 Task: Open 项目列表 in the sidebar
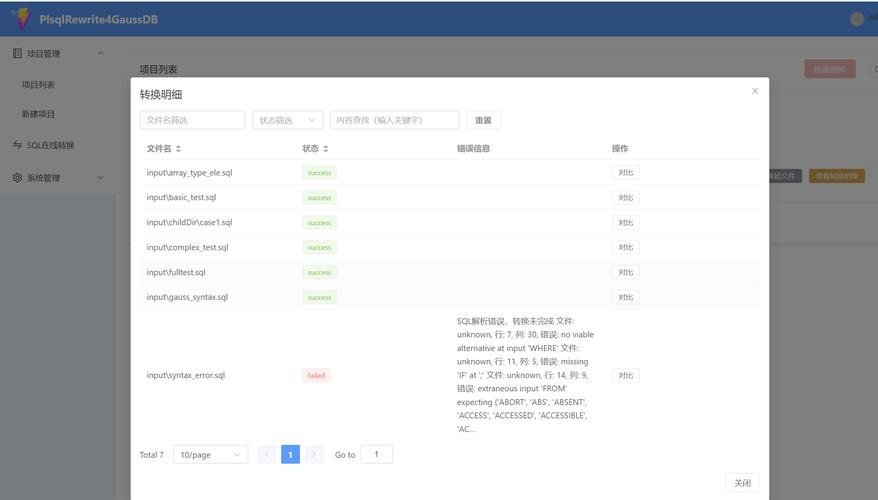(38, 85)
